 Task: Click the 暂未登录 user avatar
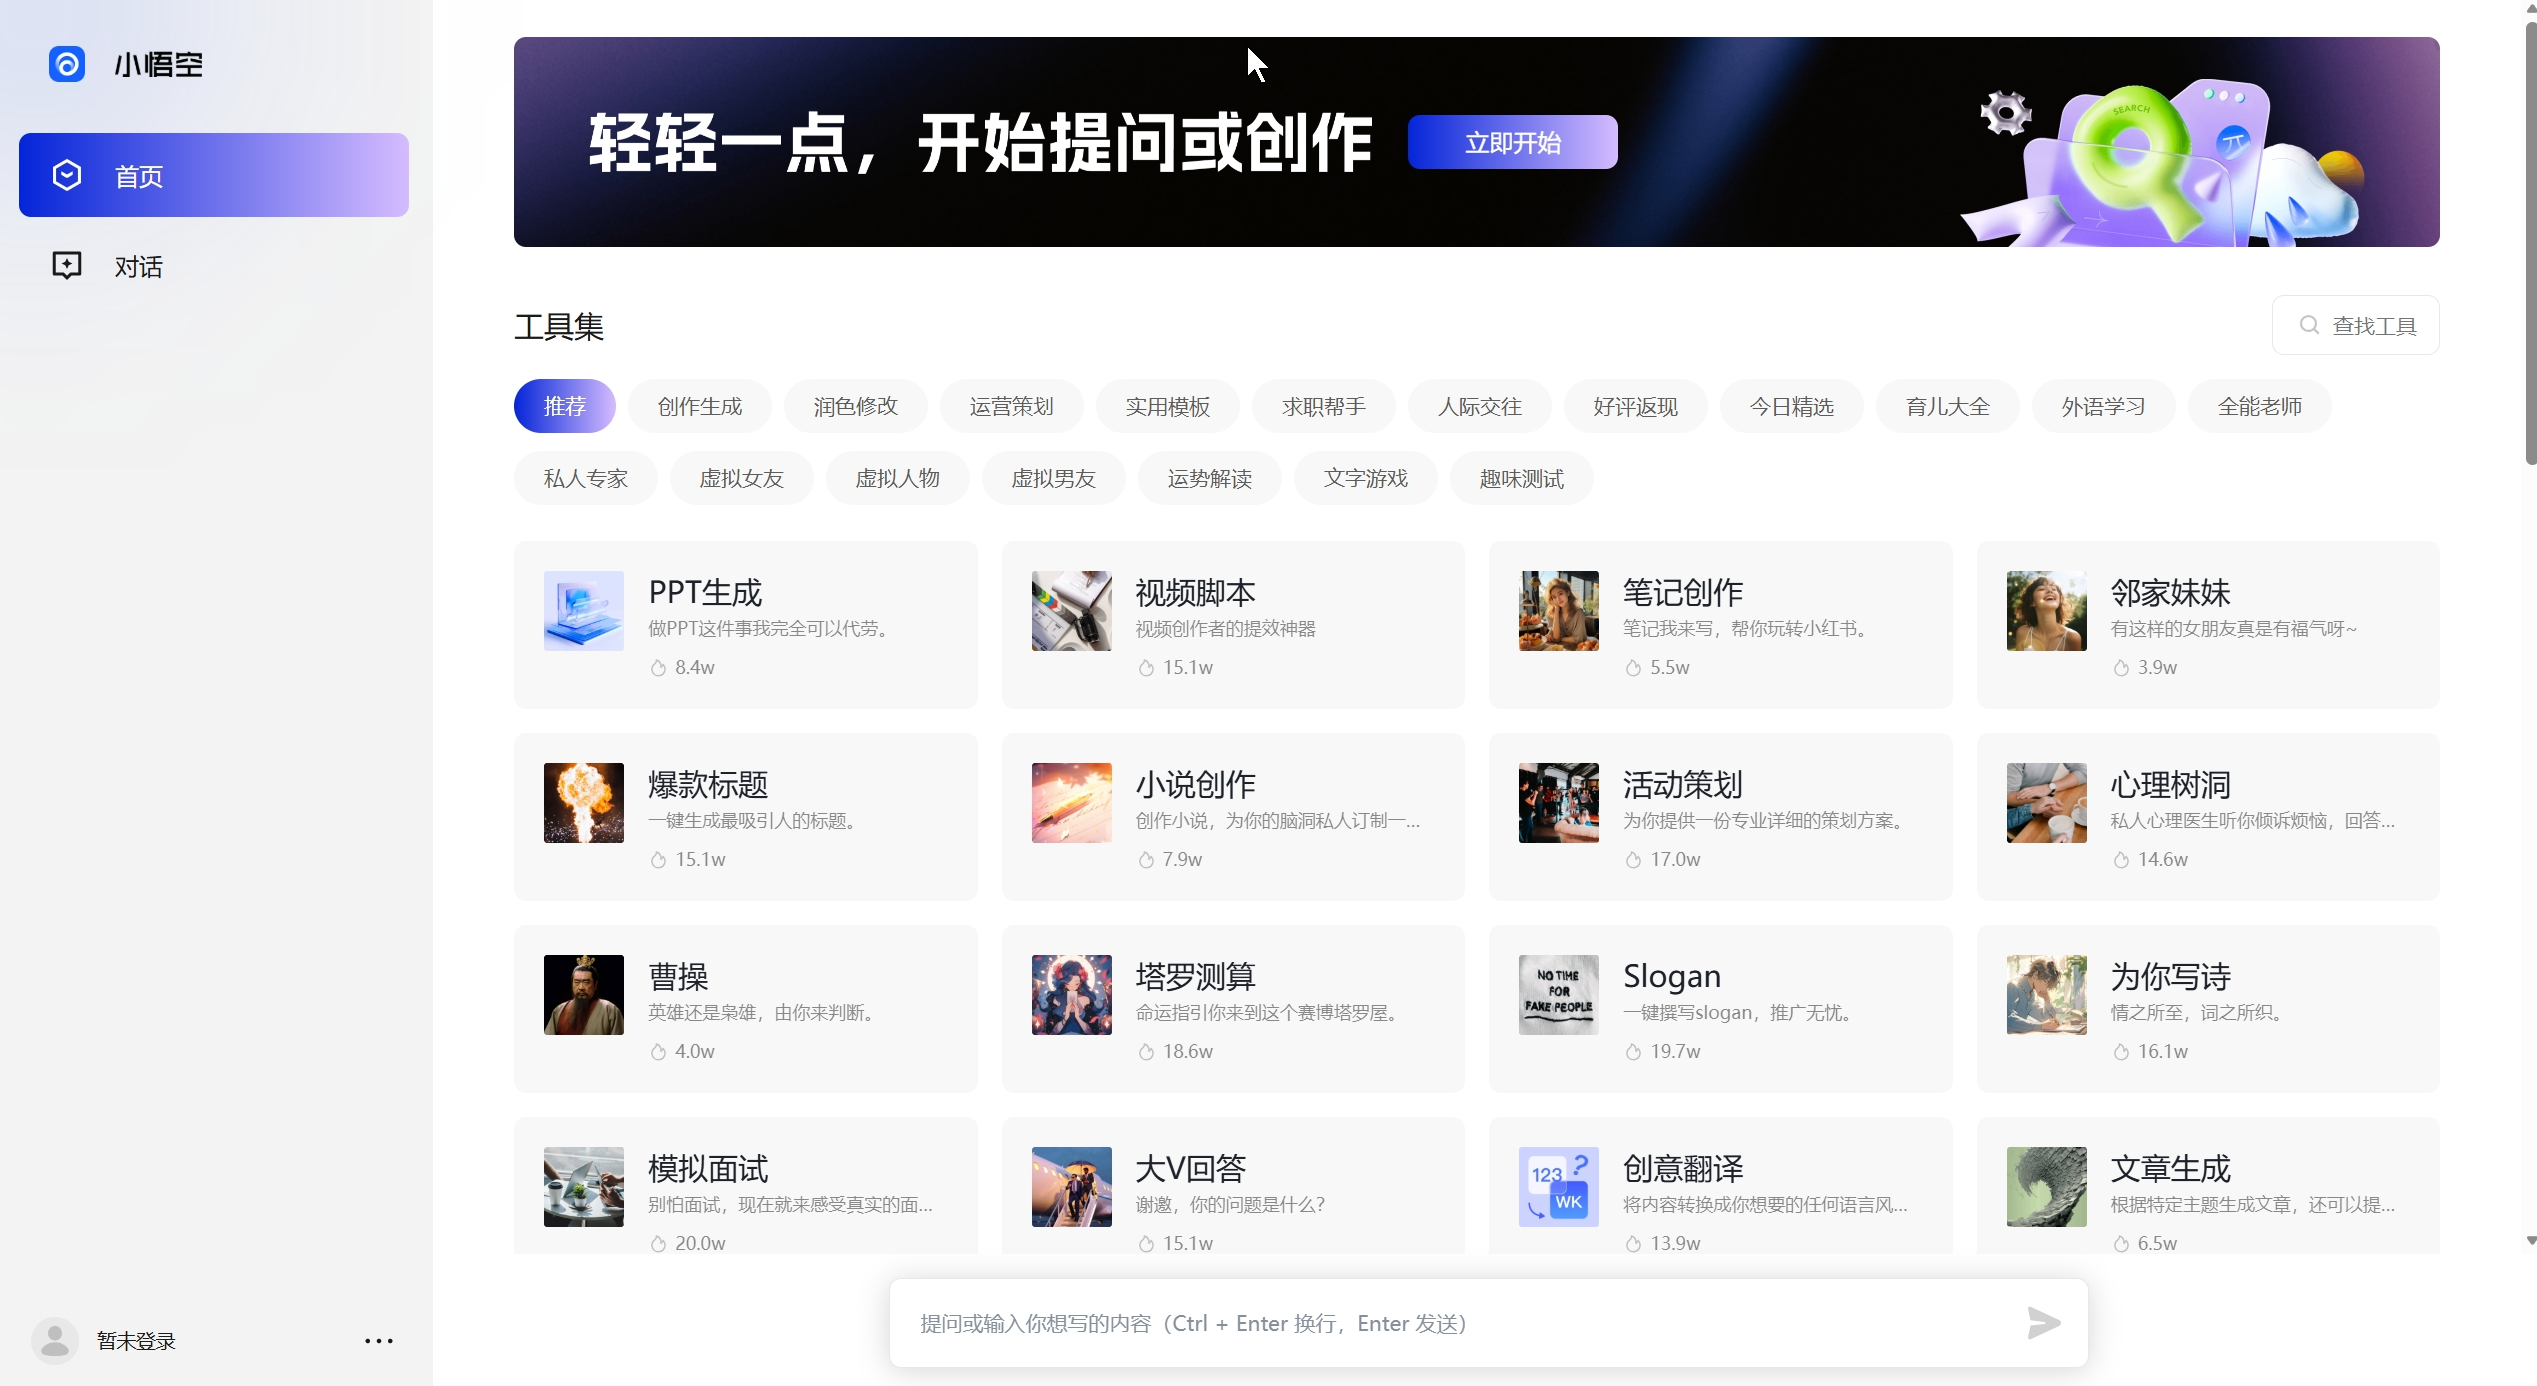(55, 1341)
